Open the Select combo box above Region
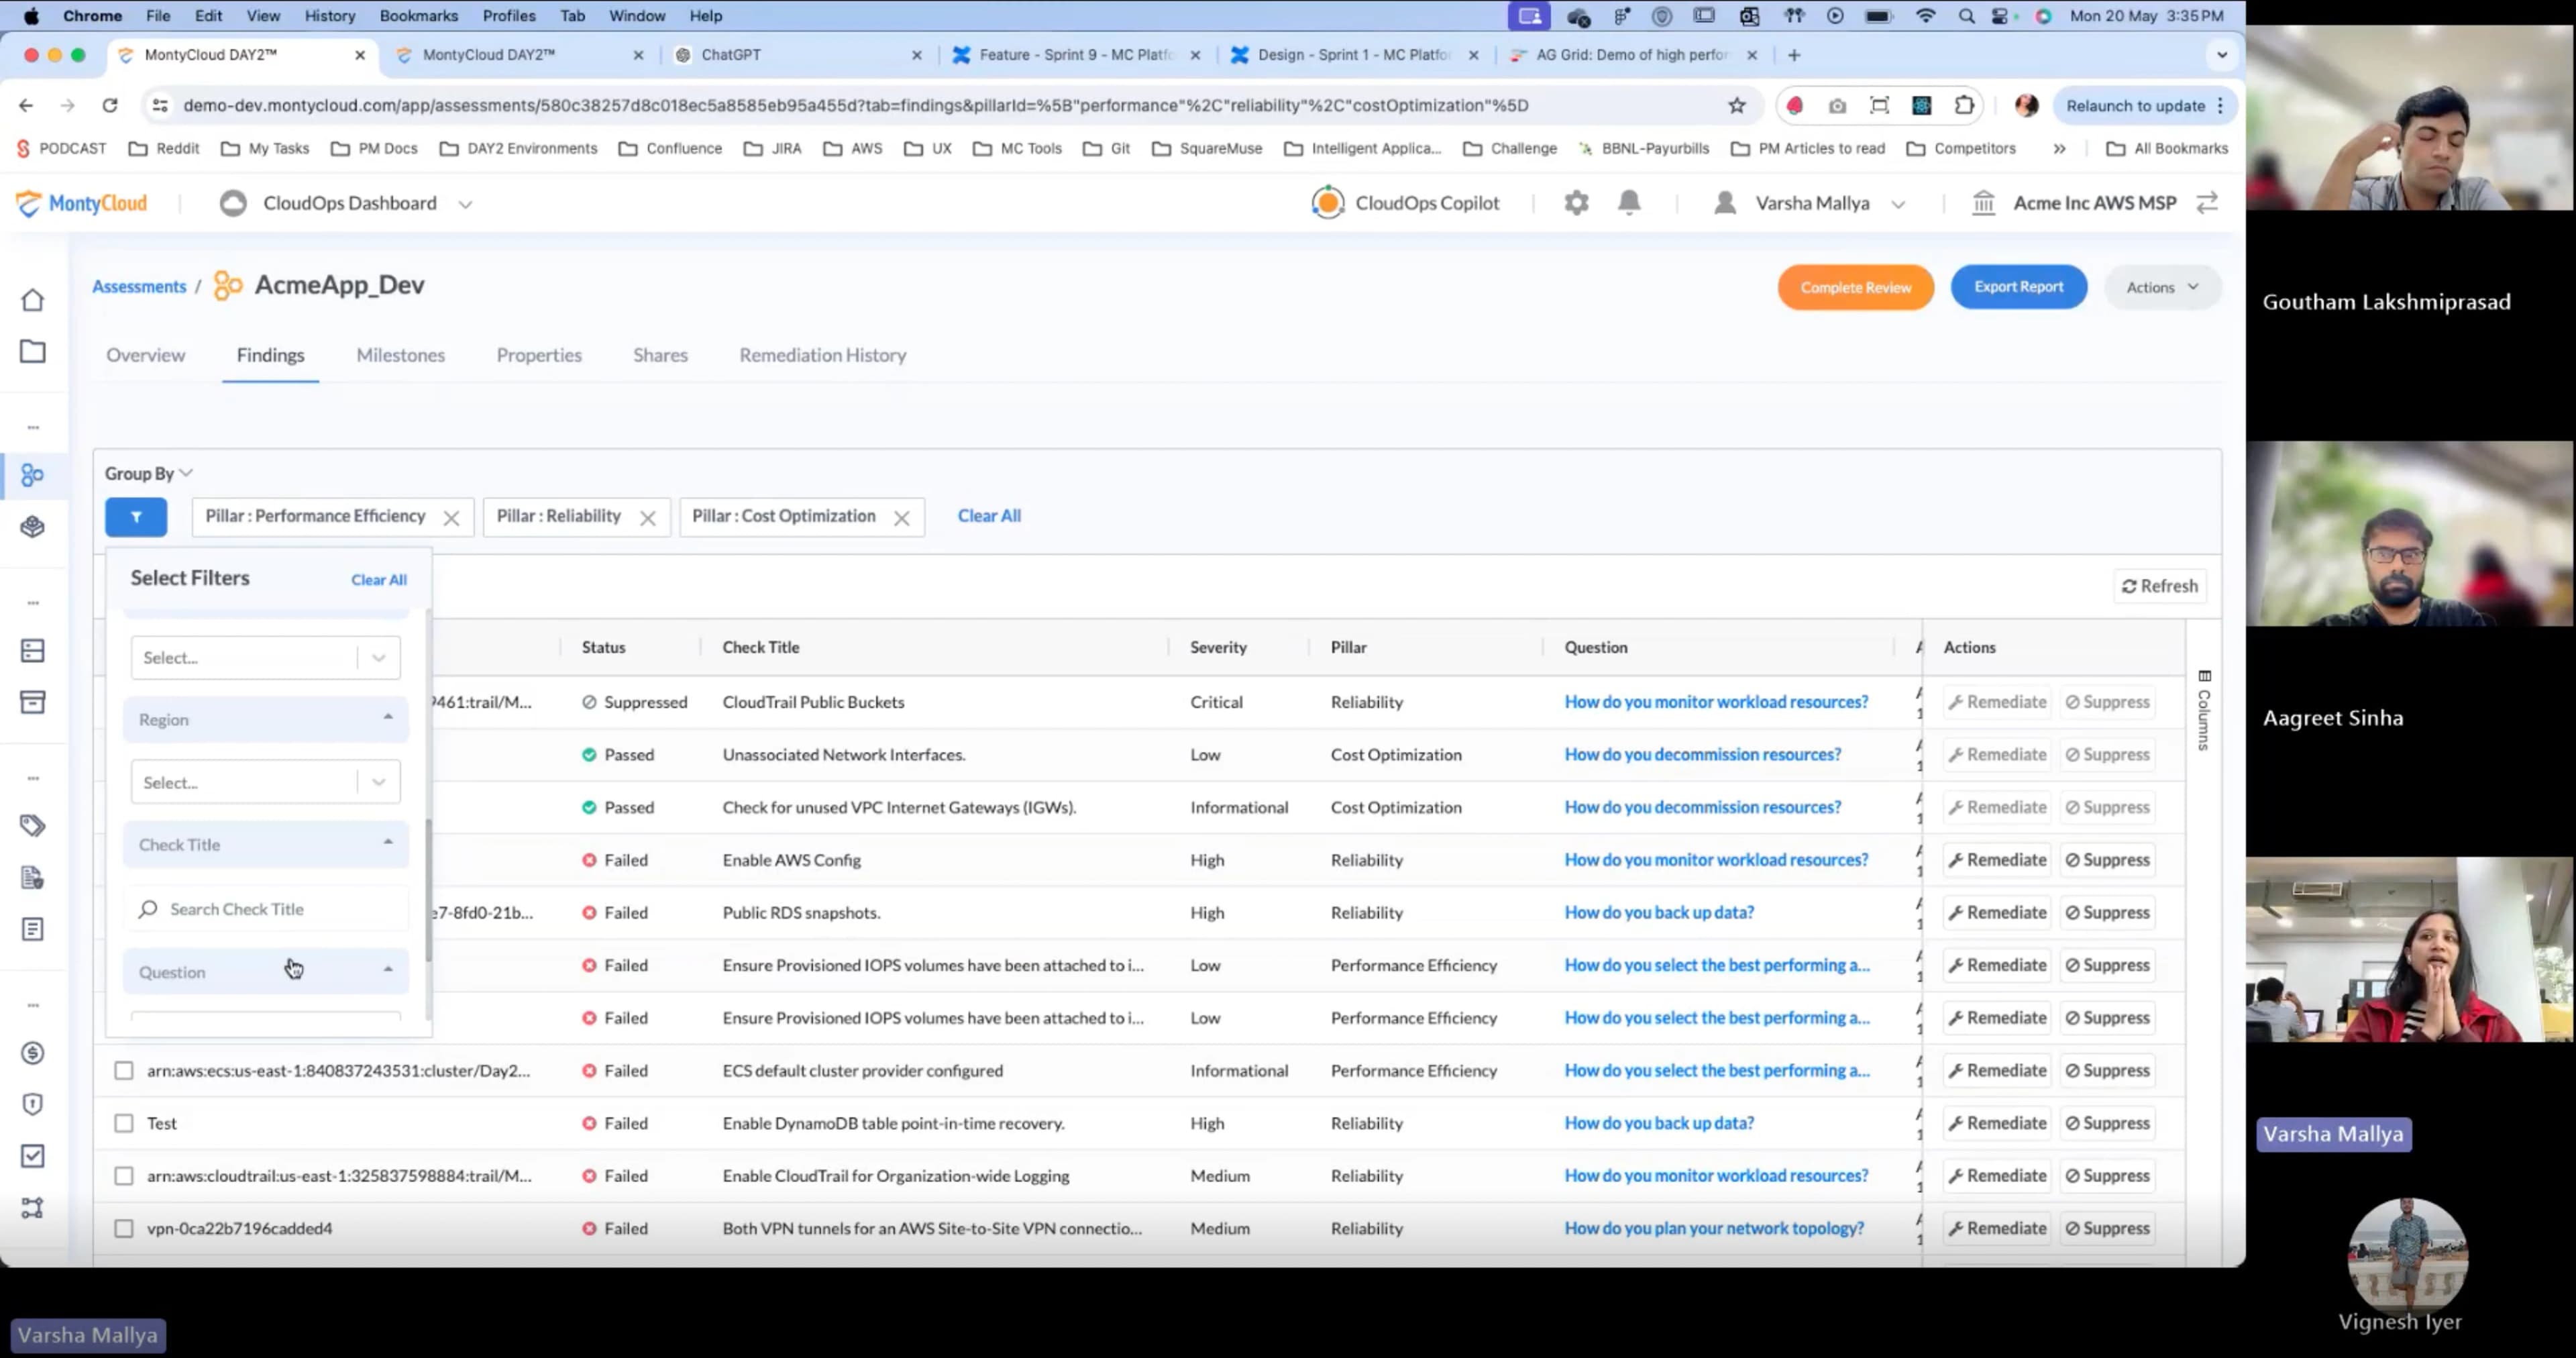Image resolution: width=2576 pixels, height=1358 pixels. pos(266,657)
